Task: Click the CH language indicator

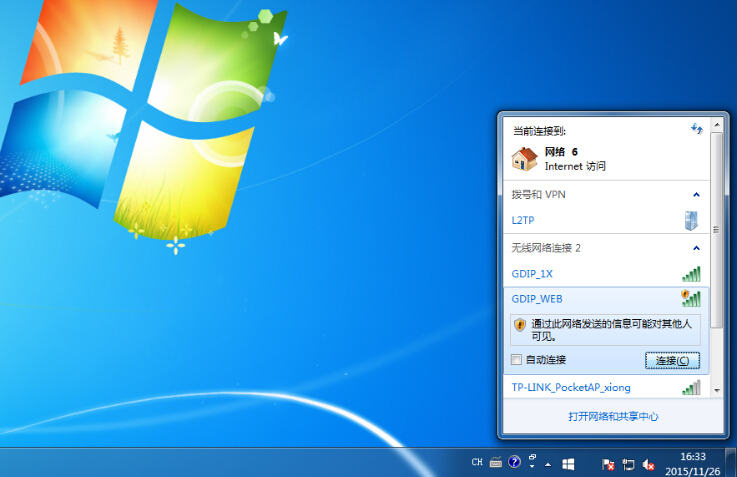Action: coord(477,463)
